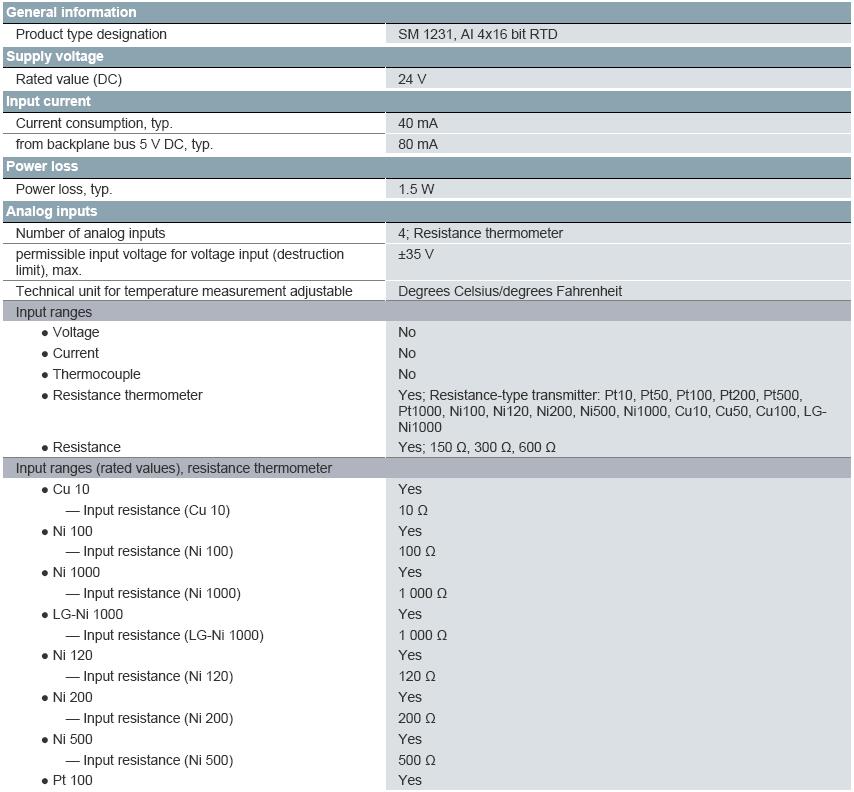Click the 'No' value for Thermocouple
854x792 pixels.
coord(407,375)
